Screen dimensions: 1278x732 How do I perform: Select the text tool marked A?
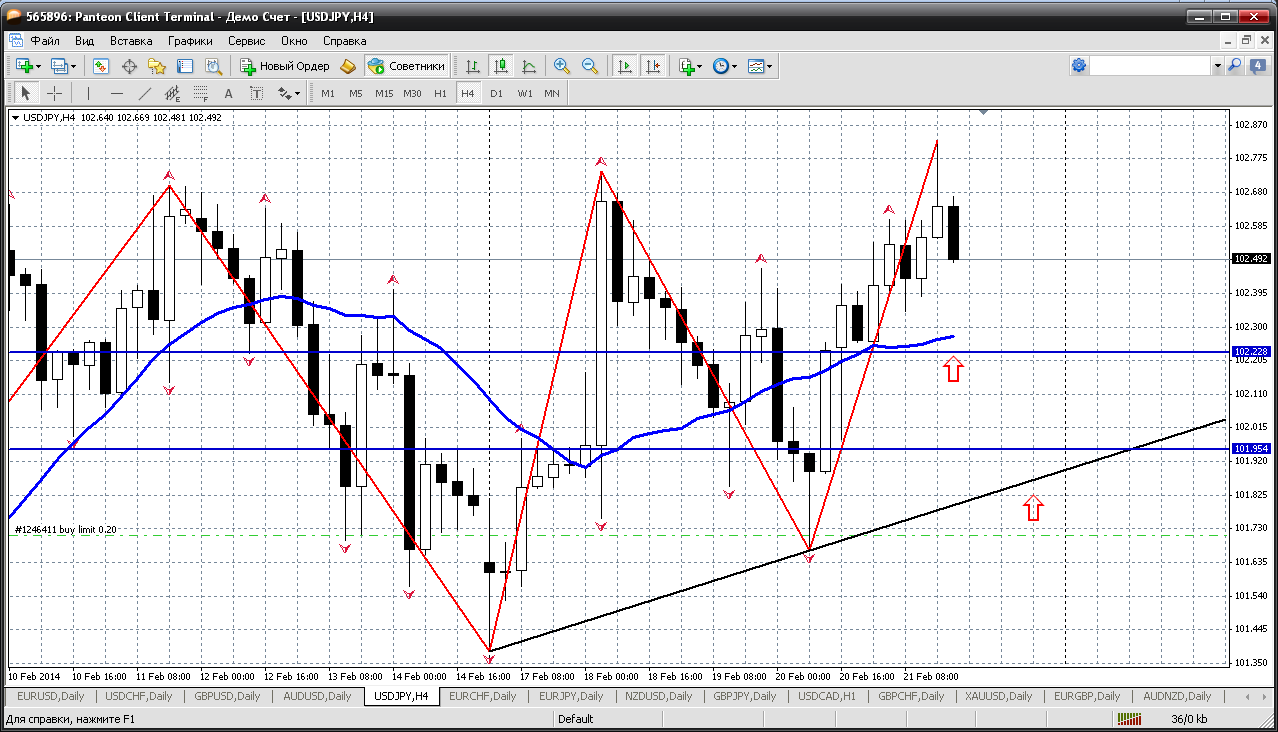coord(228,93)
